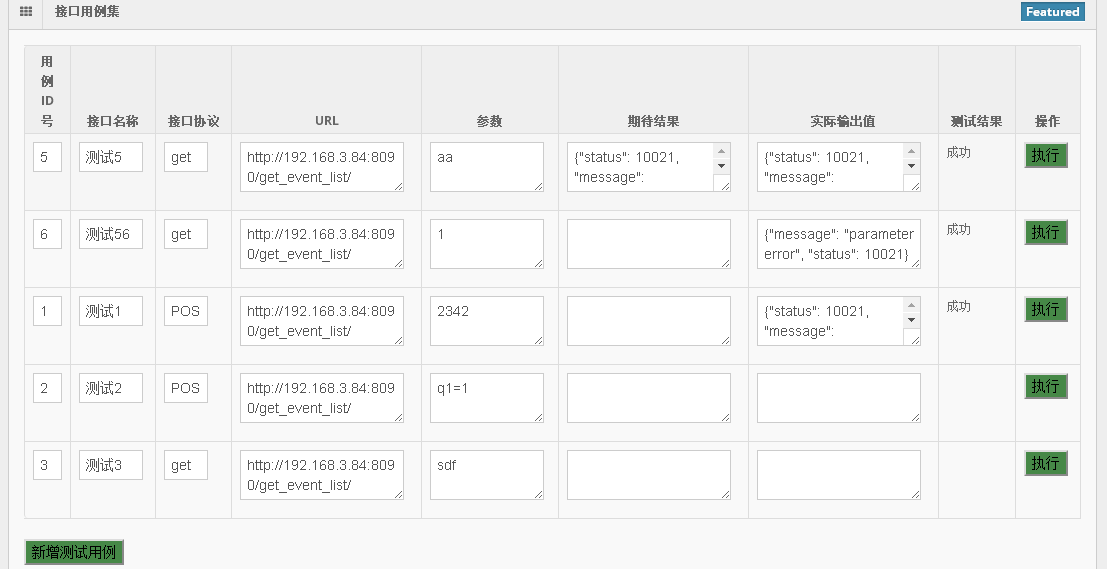This screenshot has width=1107, height=569.
Task: Execute test case 测试3
Action: [1046, 463]
